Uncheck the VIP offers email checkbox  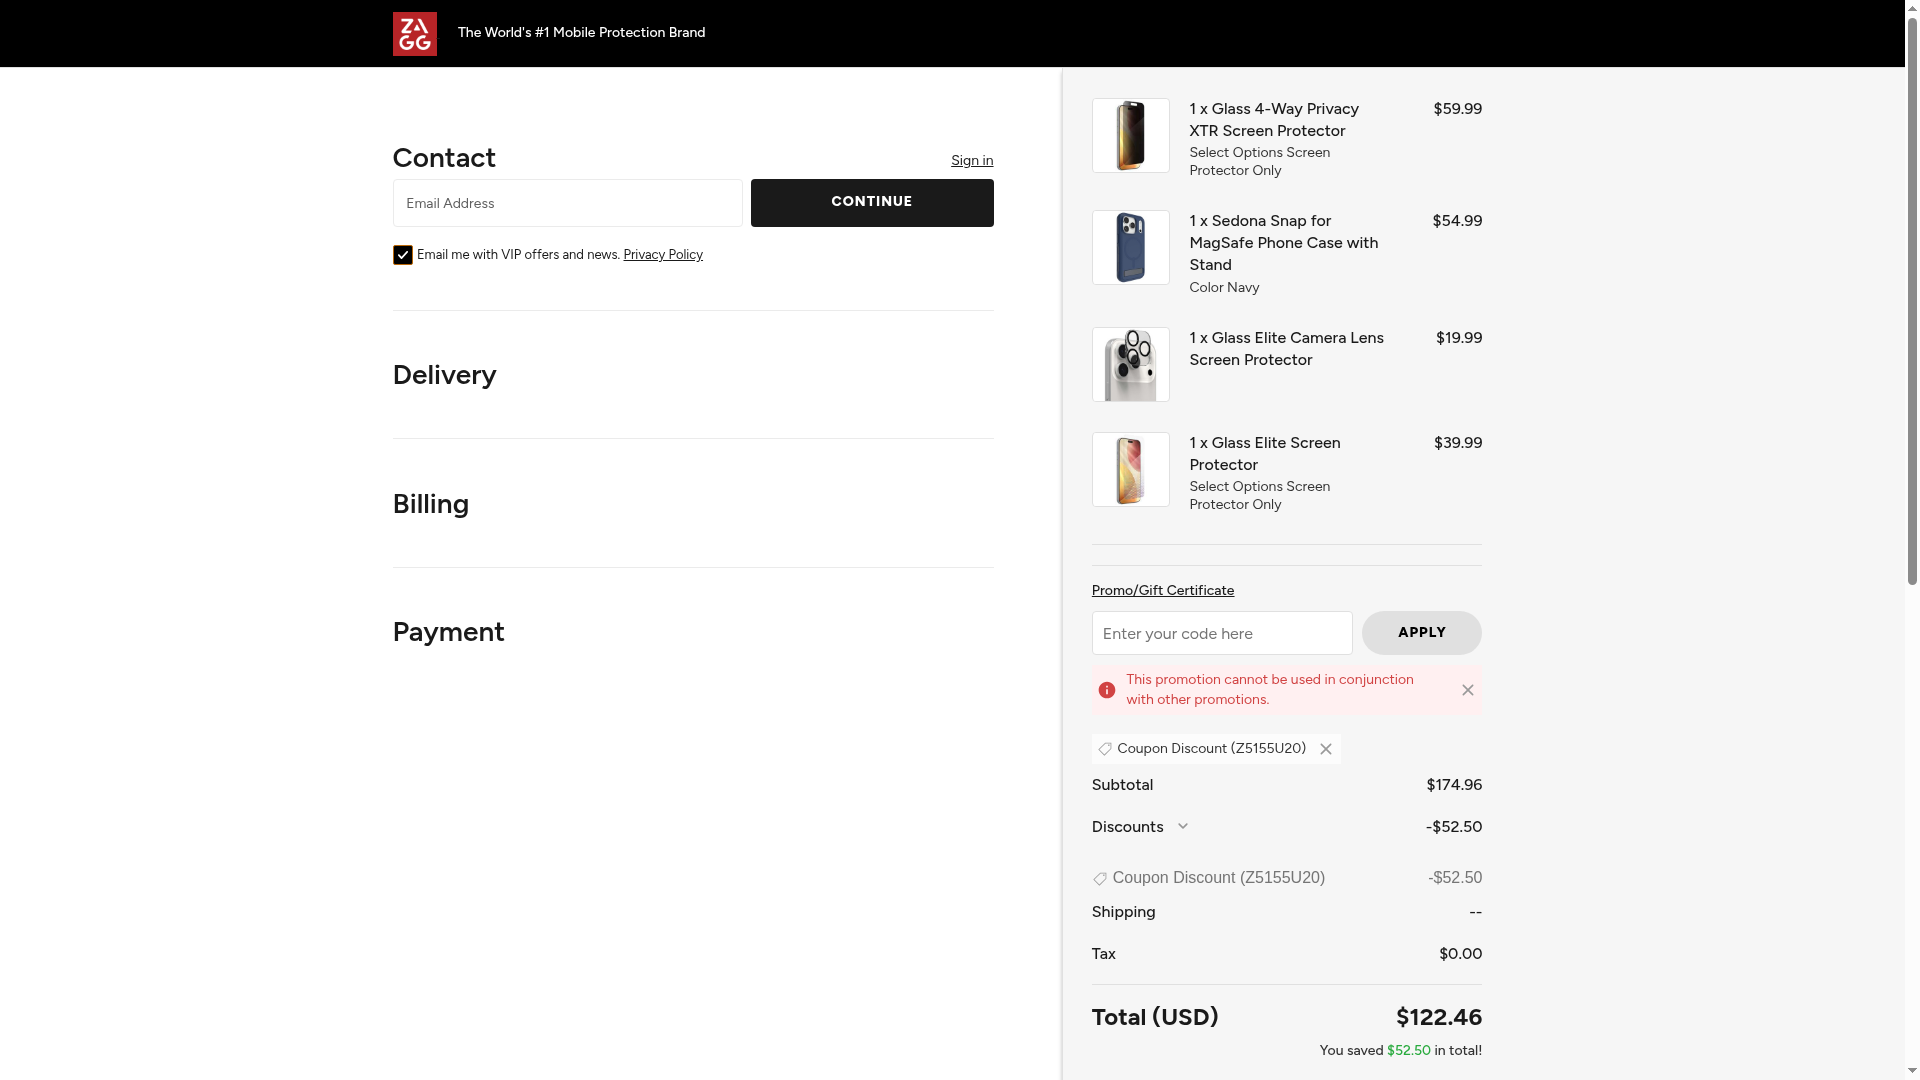coord(402,255)
